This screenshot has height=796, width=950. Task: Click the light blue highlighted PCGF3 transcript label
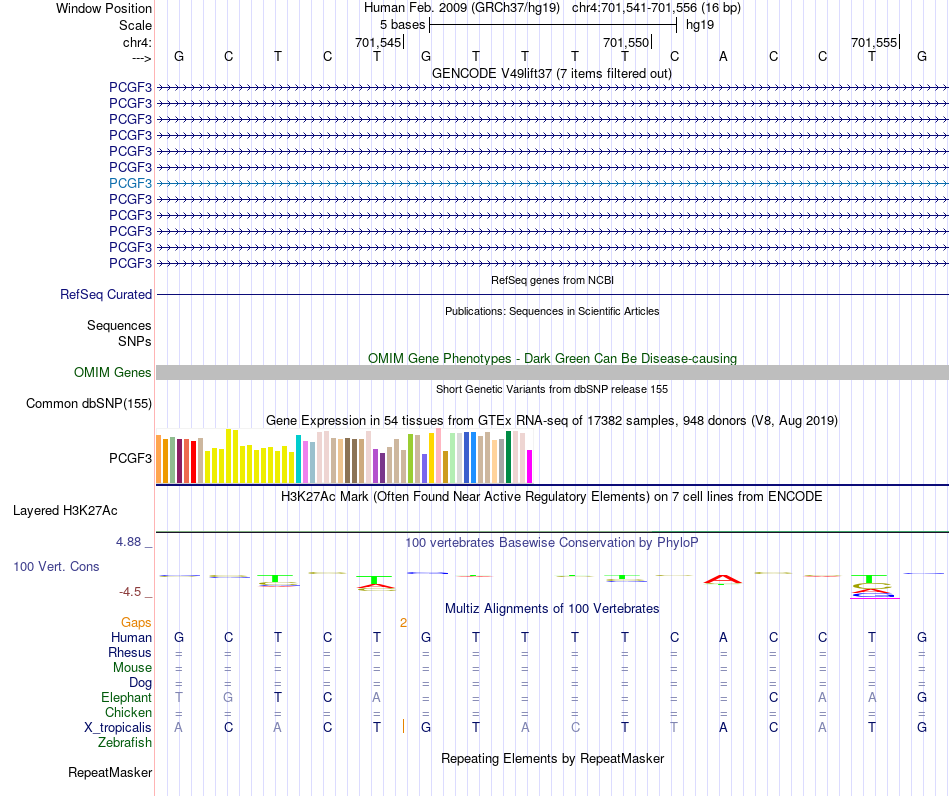130,183
